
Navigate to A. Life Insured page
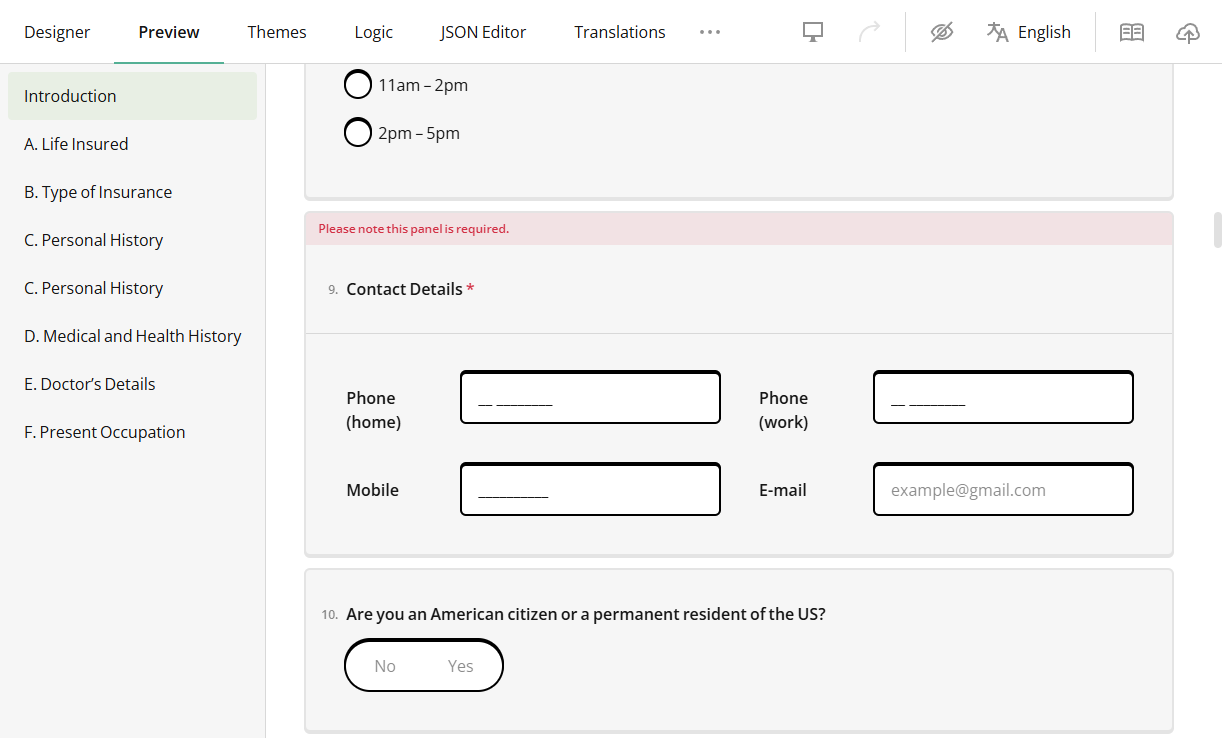[76, 144]
